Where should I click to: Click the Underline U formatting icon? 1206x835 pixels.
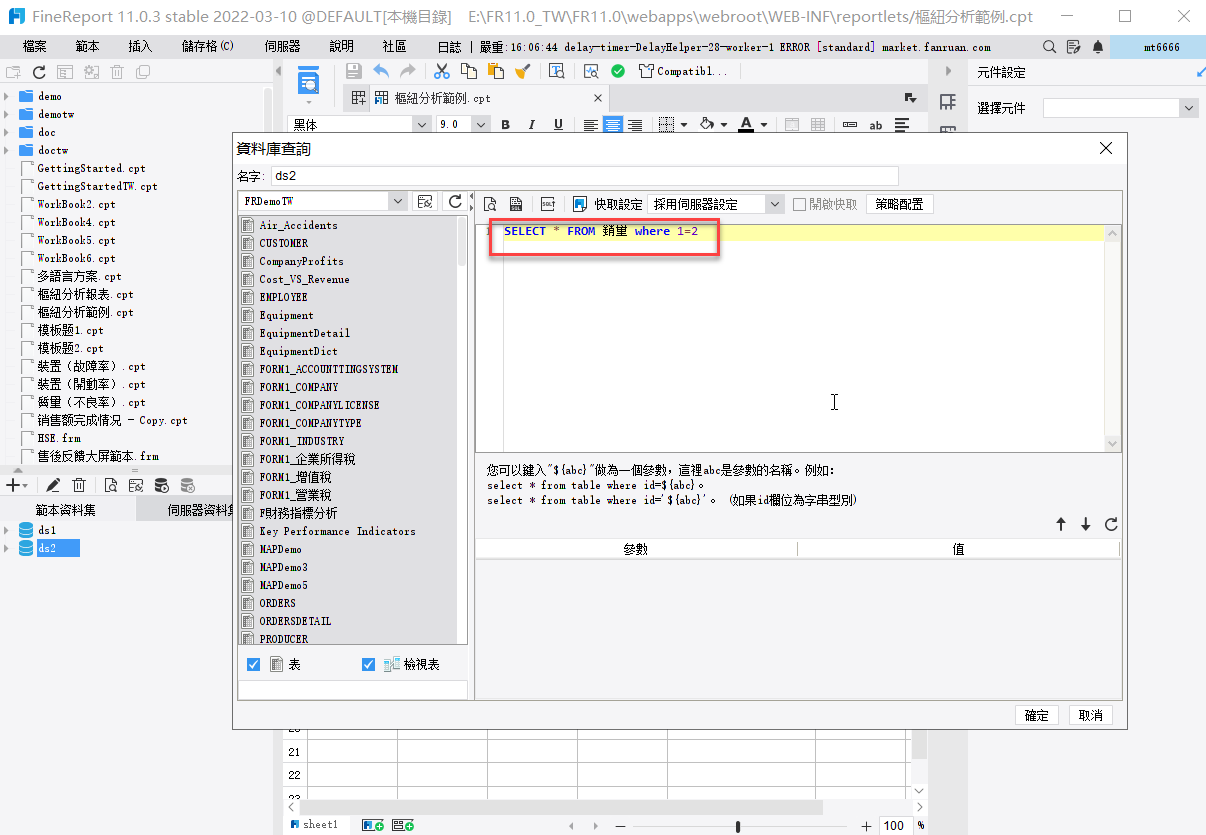point(558,125)
